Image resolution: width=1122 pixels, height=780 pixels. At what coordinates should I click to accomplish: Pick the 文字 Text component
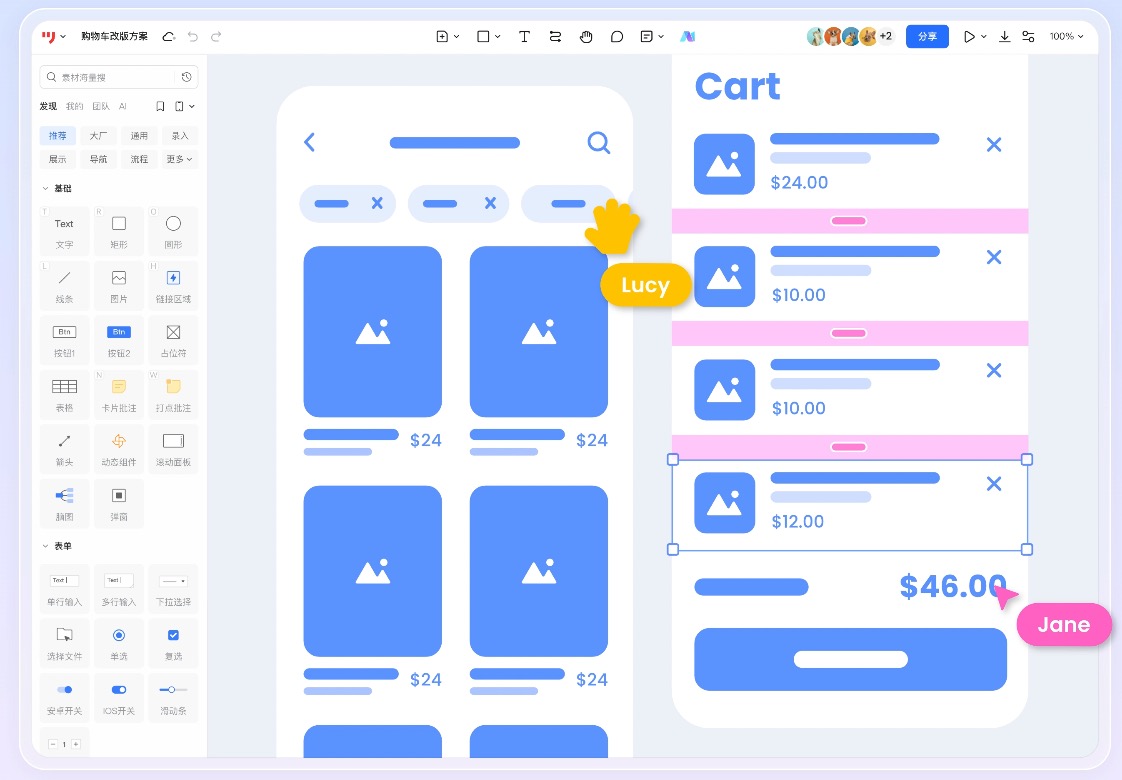[x=64, y=232]
